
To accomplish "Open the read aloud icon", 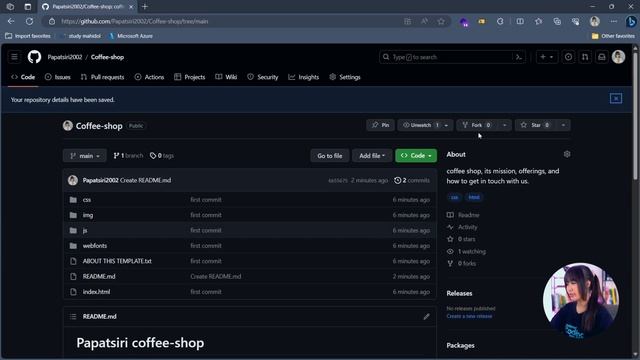I will (x=424, y=21).
